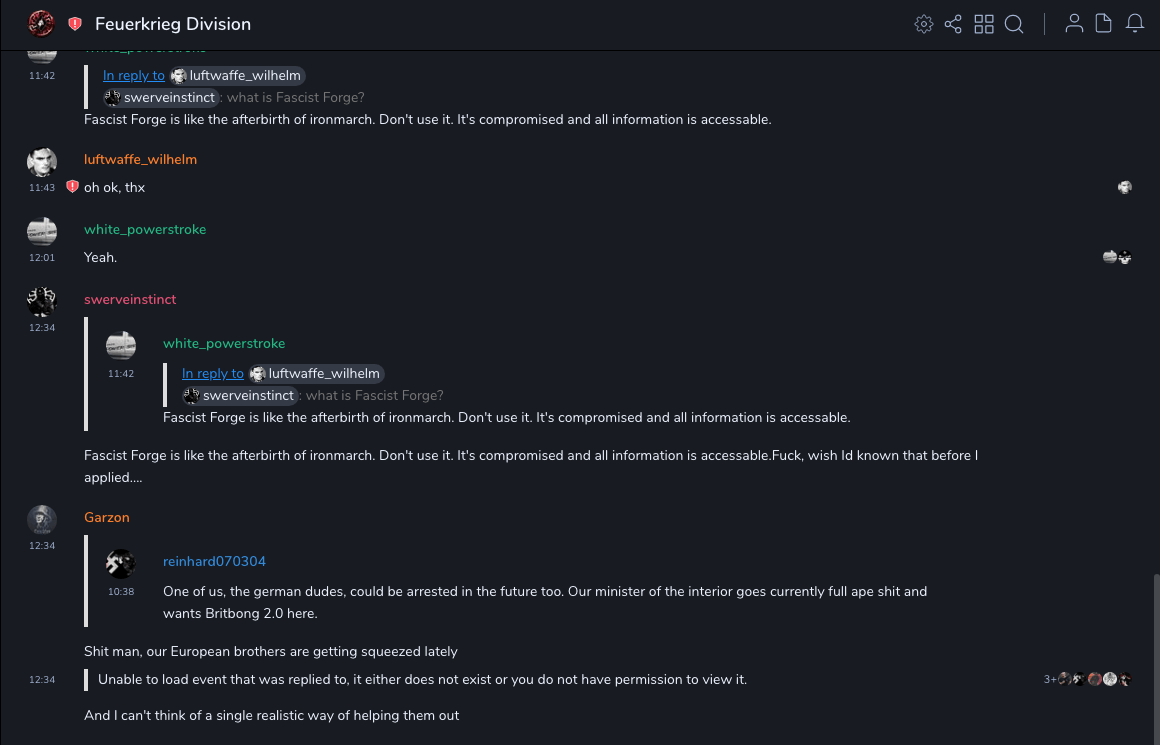Screen dimensions: 1160x745
Task: Click luftwaffe_wilhelm username above "oh ok, thx"
Action: click(x=140, y=159)
